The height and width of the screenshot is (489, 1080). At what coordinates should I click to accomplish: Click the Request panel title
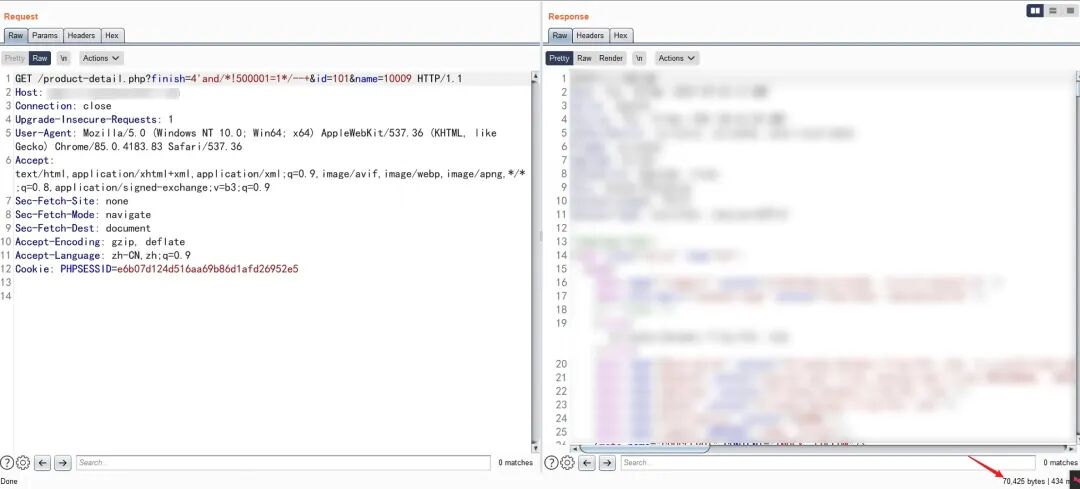click(21, 16)
